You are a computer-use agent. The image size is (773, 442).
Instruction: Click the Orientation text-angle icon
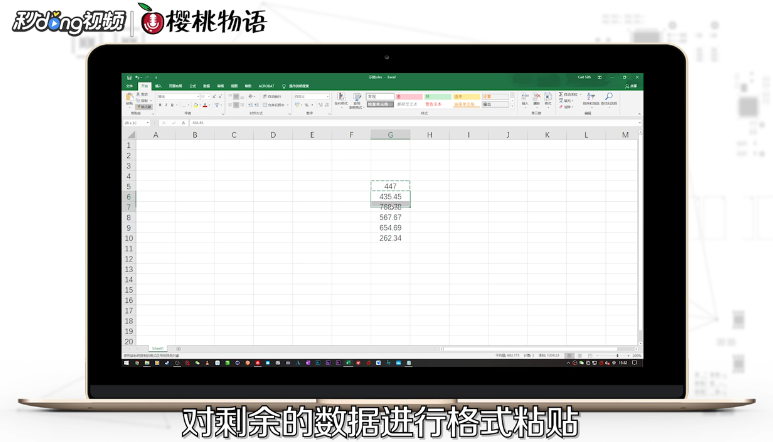tap(250, 97)
